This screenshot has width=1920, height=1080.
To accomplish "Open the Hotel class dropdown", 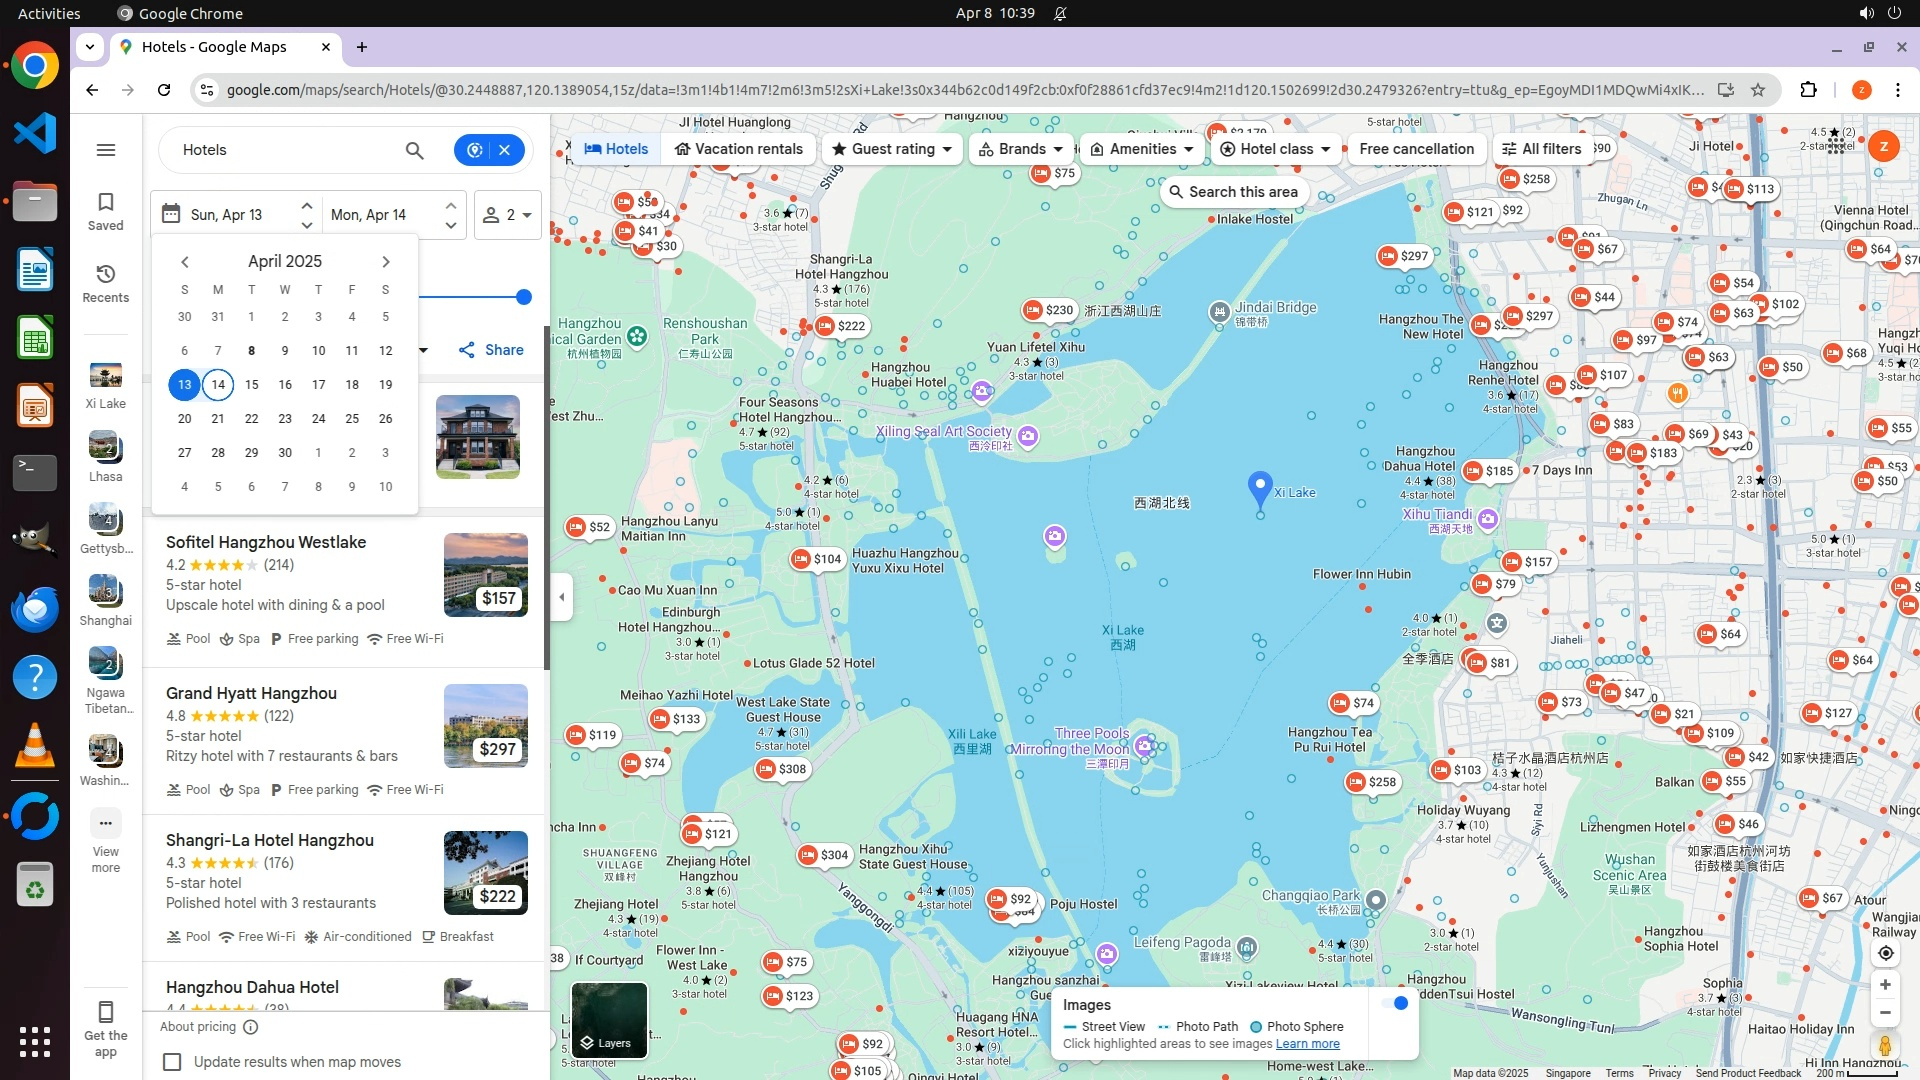I will click(1275, 149).
